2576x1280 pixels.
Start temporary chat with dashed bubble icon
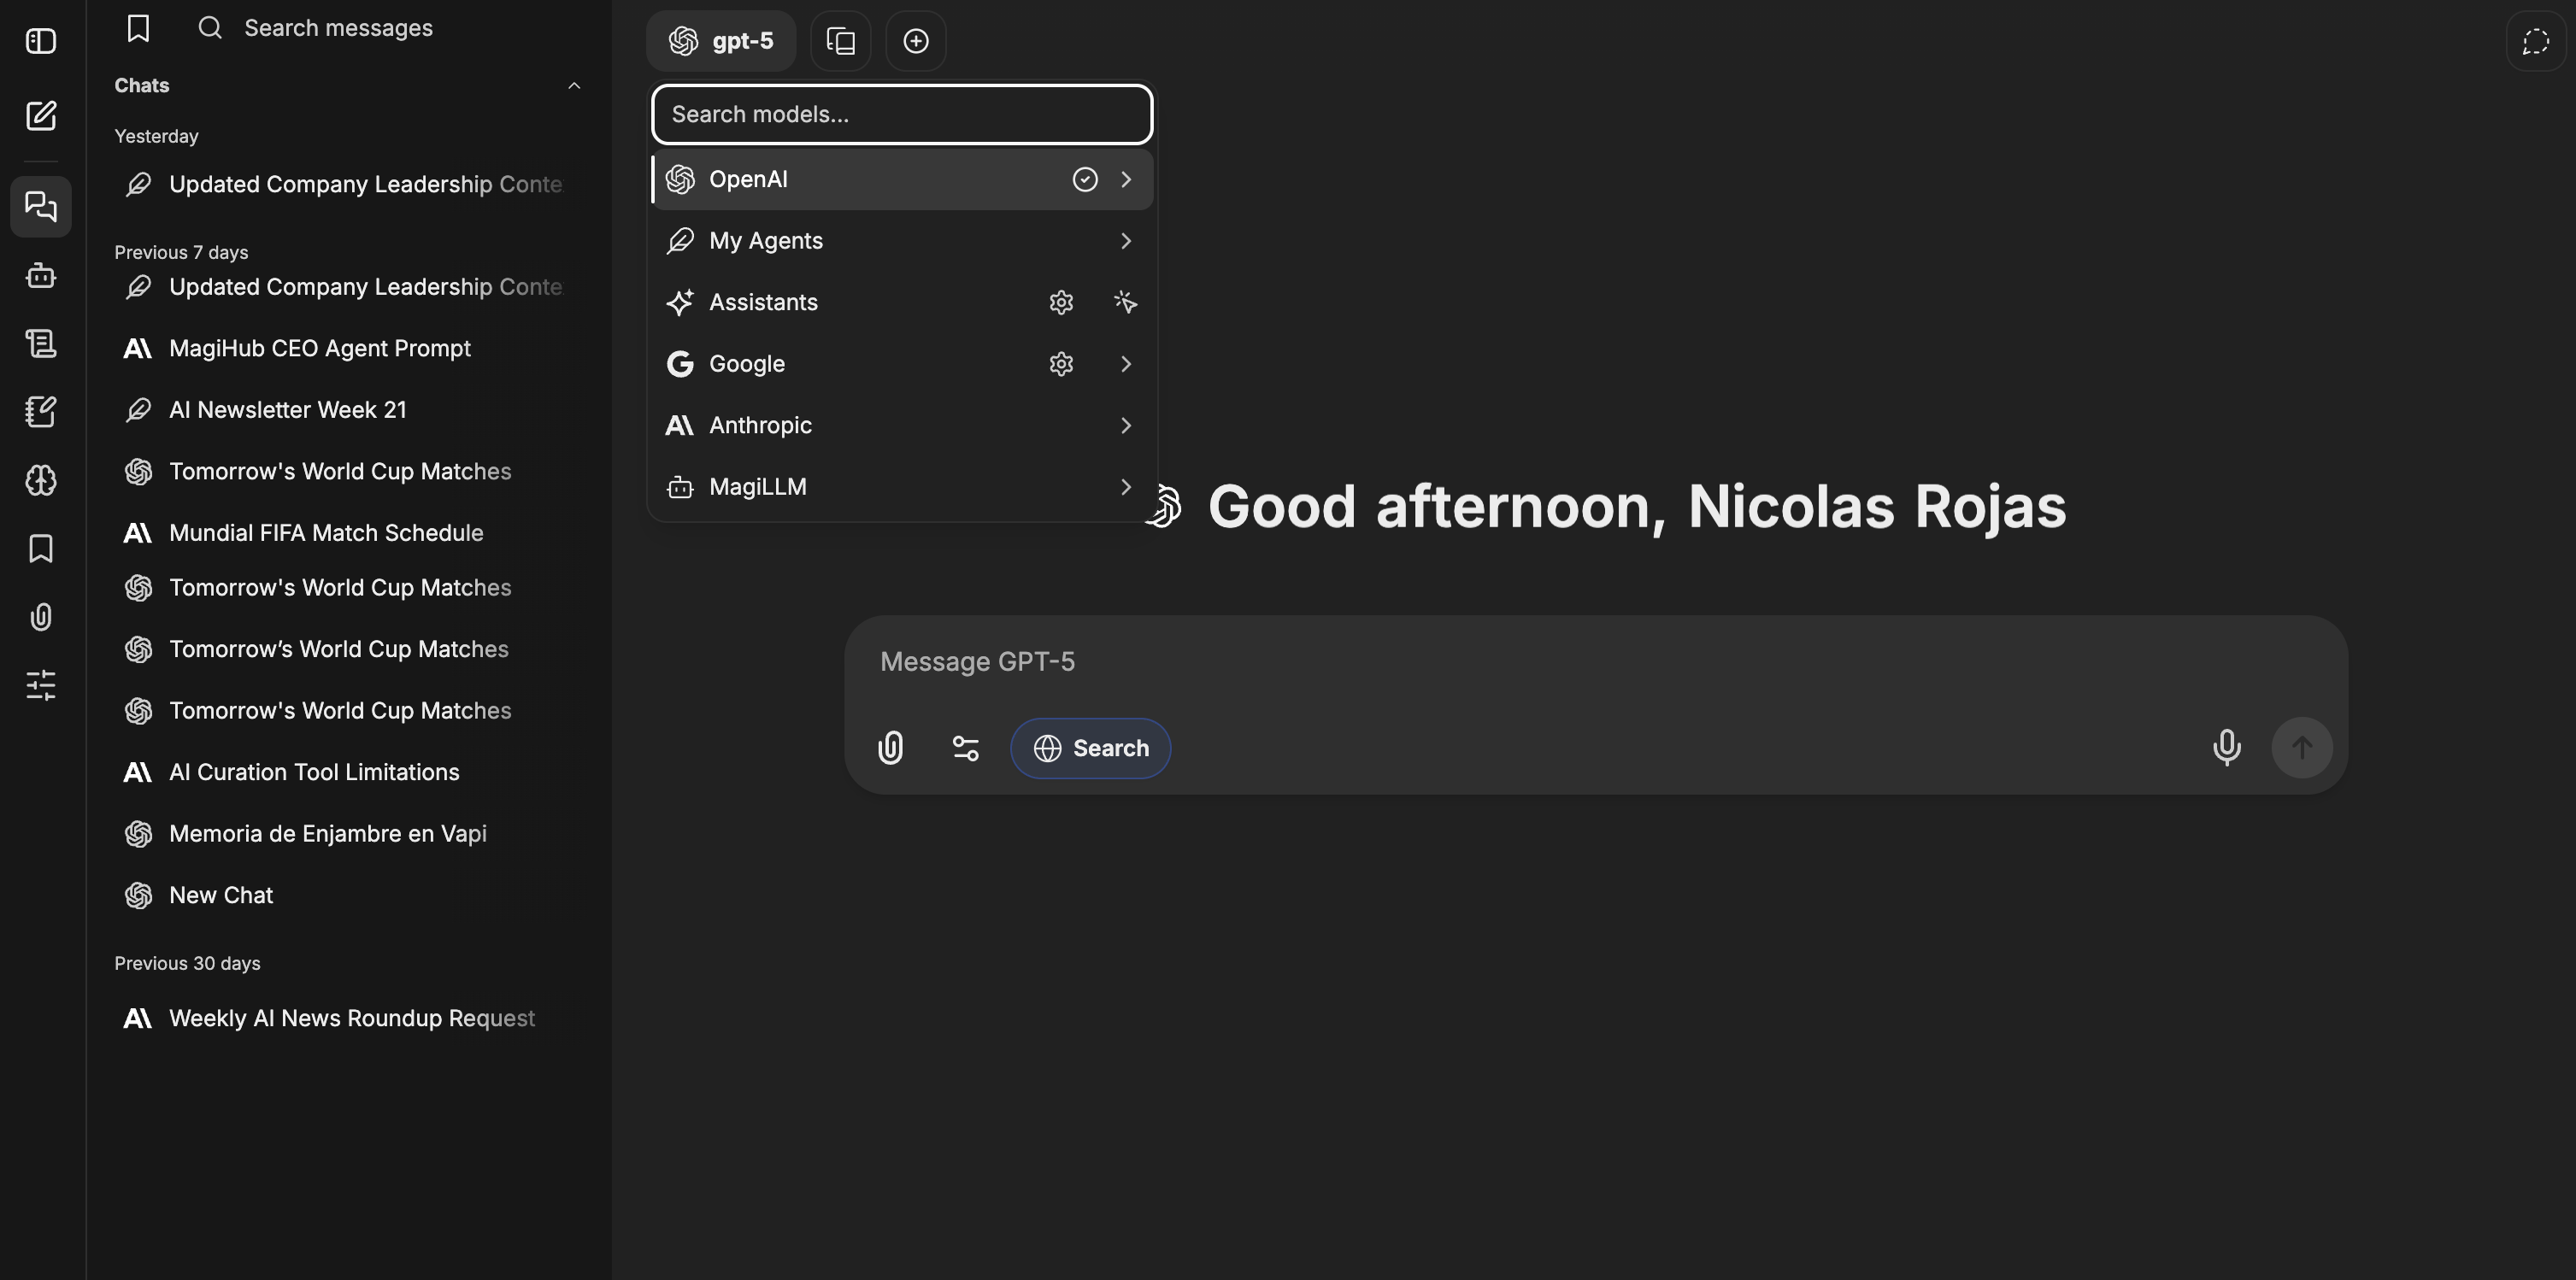[x=2536, y=41]
